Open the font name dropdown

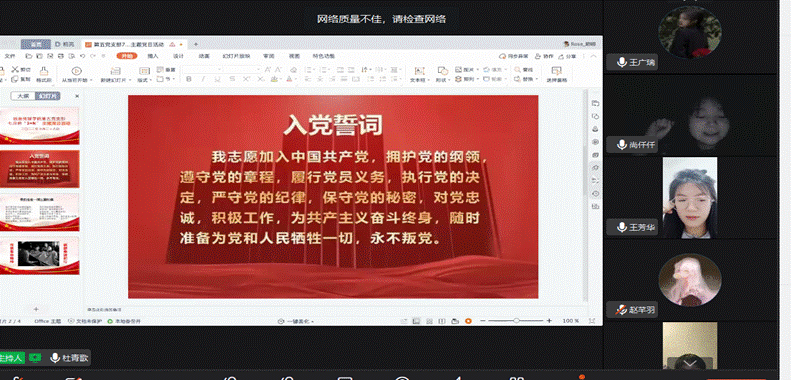(203, 69)
